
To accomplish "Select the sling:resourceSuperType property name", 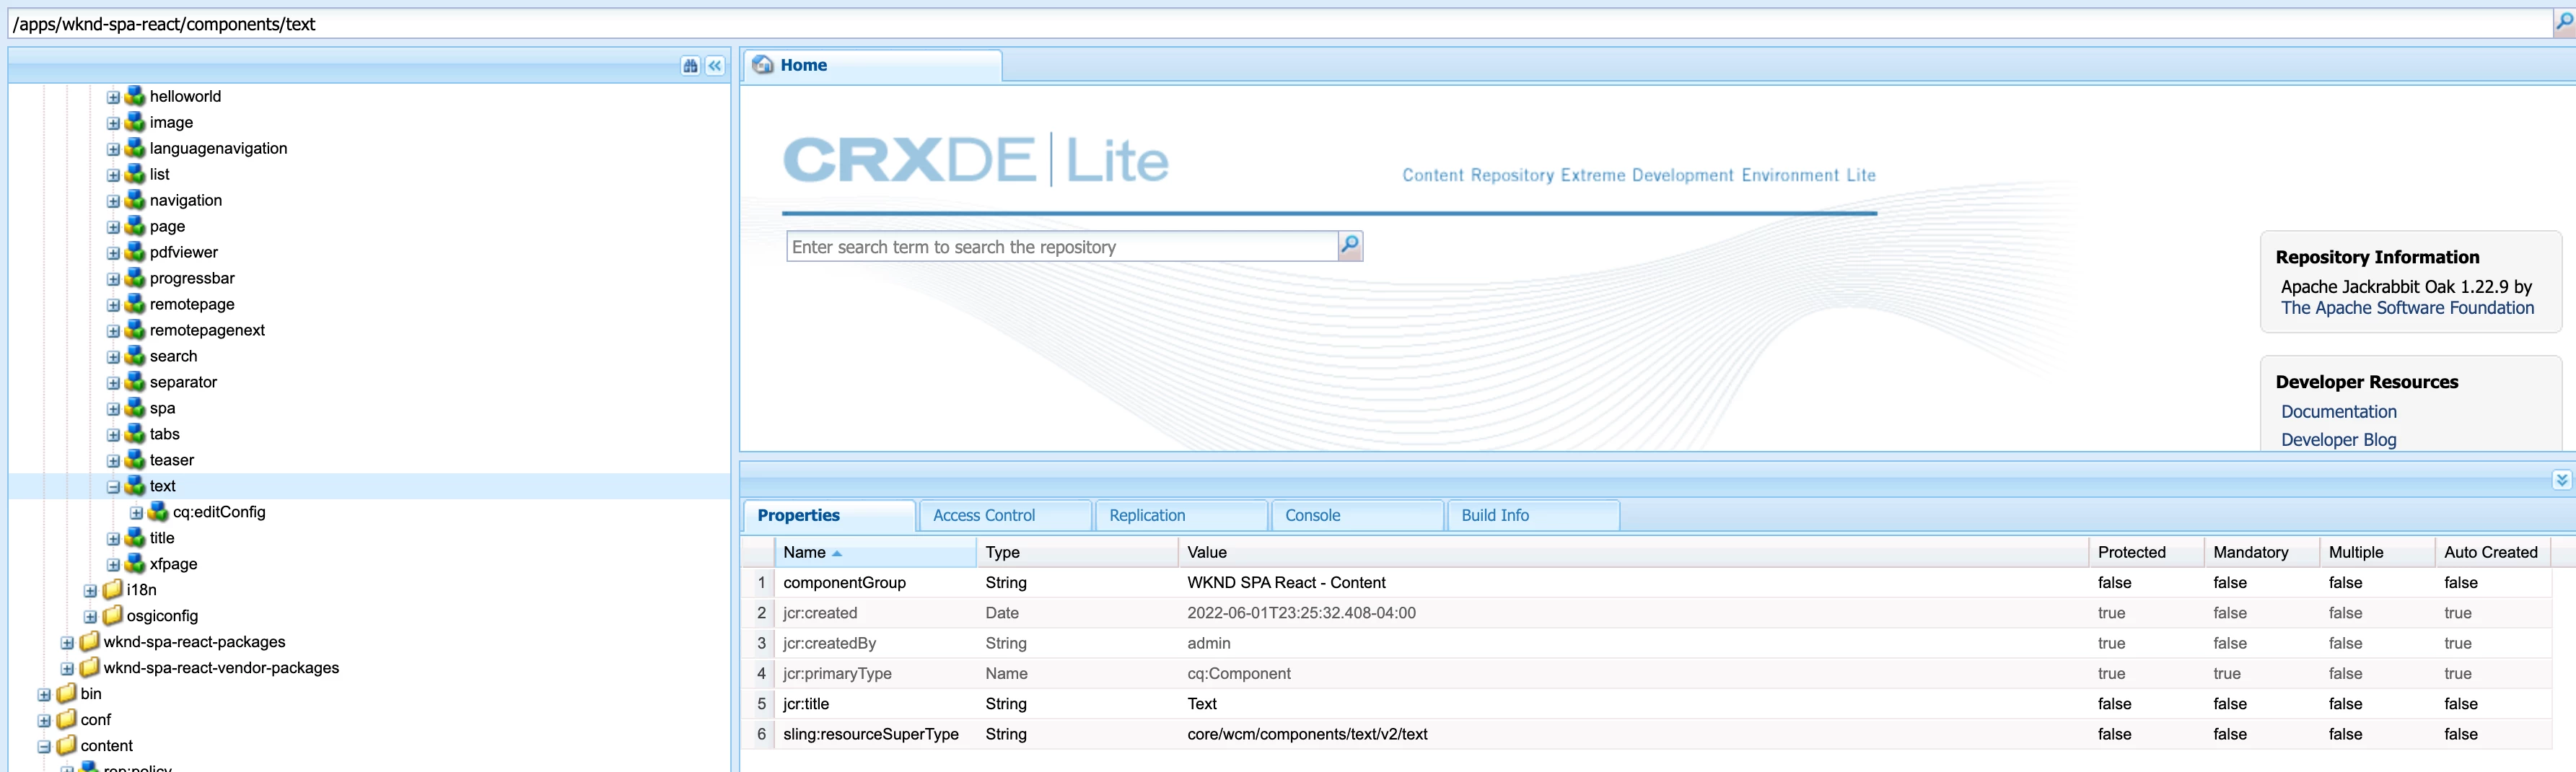I will pos(870,734).
